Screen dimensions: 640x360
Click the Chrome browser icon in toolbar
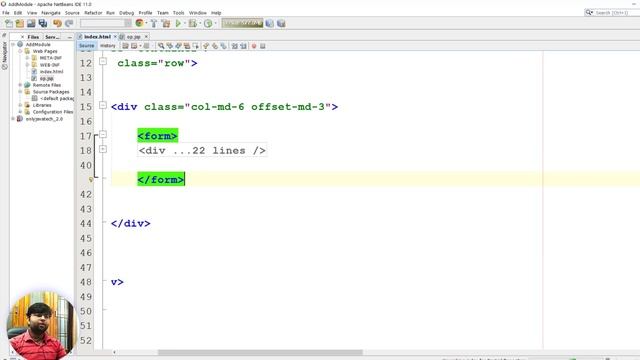(140, 23)
